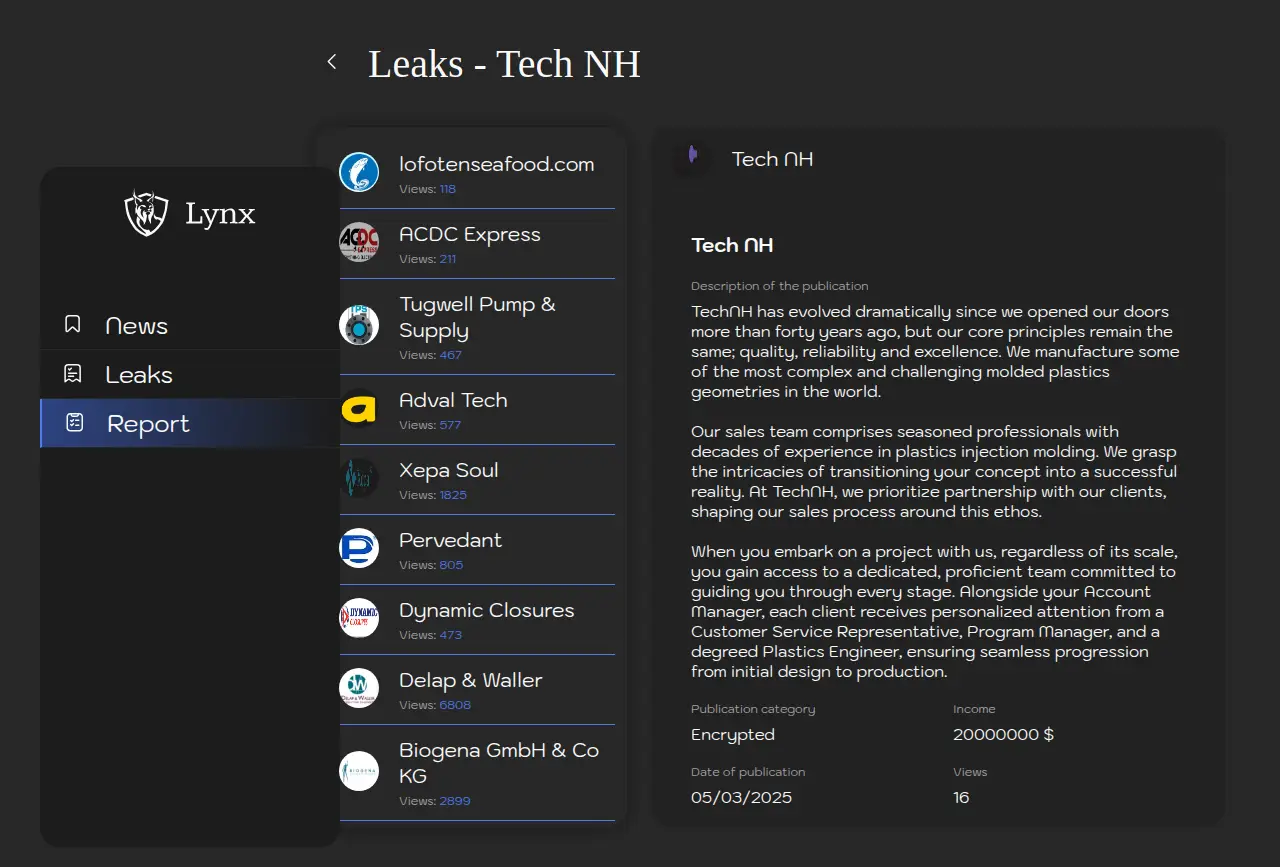Select the Report menu item
Viewport: 1280px width, 867px height.
pyautogui.click(x=148, y=424)
